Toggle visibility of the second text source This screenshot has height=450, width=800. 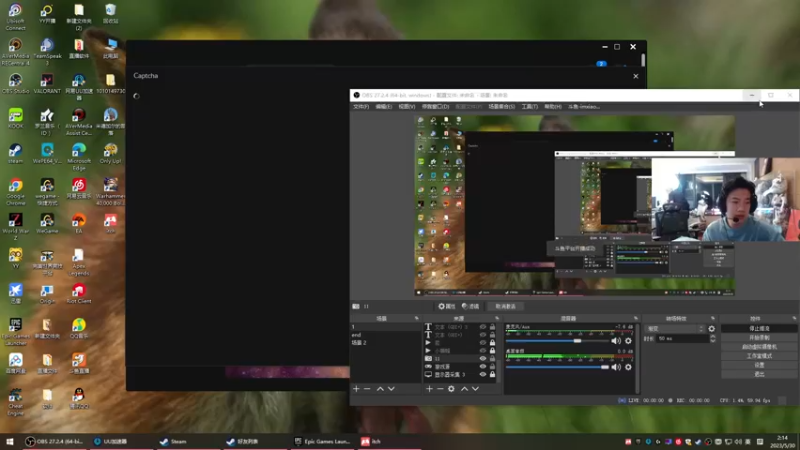pyautogui.click(x=483, y=335)
